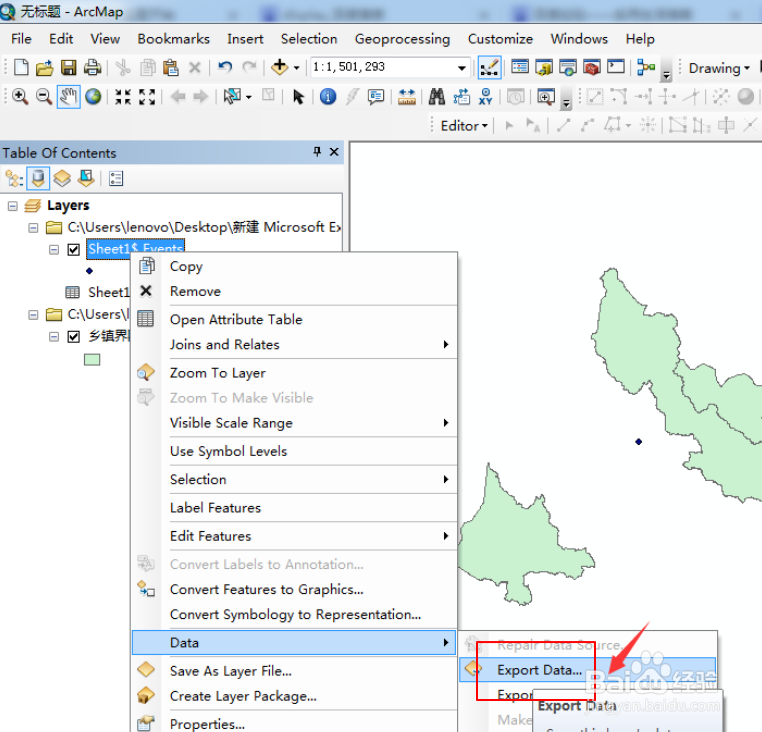This screenshot has height=732, width=762.
Task: Click the scale value field 1:1,501,293
Action: point(383,67)
